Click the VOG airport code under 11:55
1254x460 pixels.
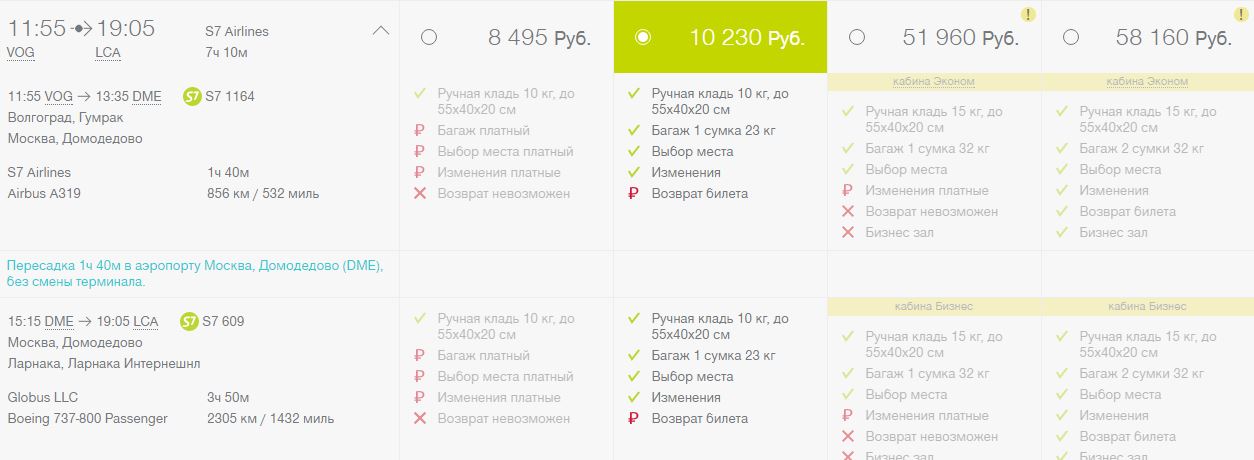[x=20, y=52]
